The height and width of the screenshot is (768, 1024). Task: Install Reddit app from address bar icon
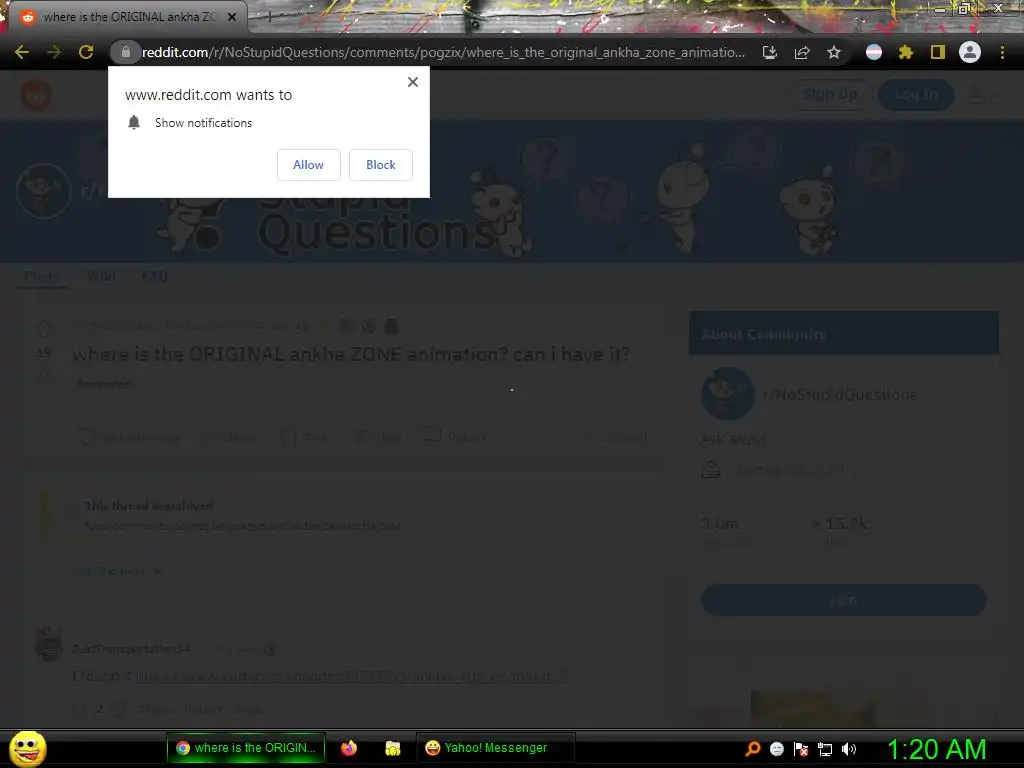tap(770, 52)
